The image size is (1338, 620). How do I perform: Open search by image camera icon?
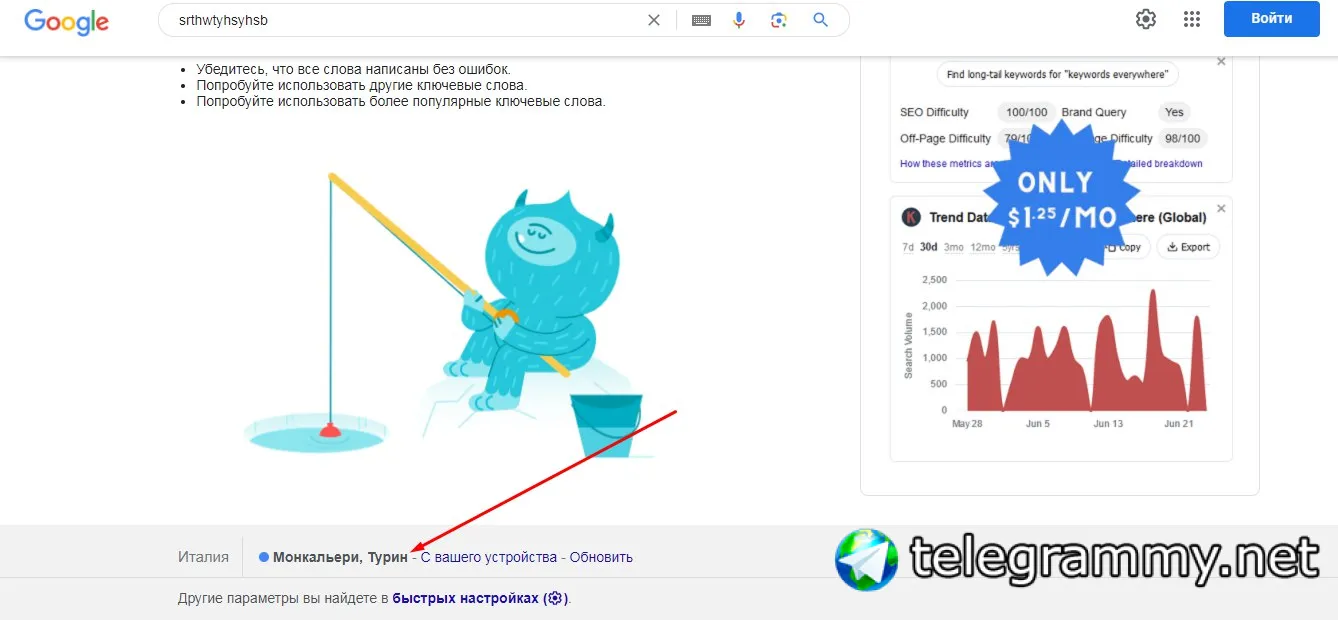779,20
